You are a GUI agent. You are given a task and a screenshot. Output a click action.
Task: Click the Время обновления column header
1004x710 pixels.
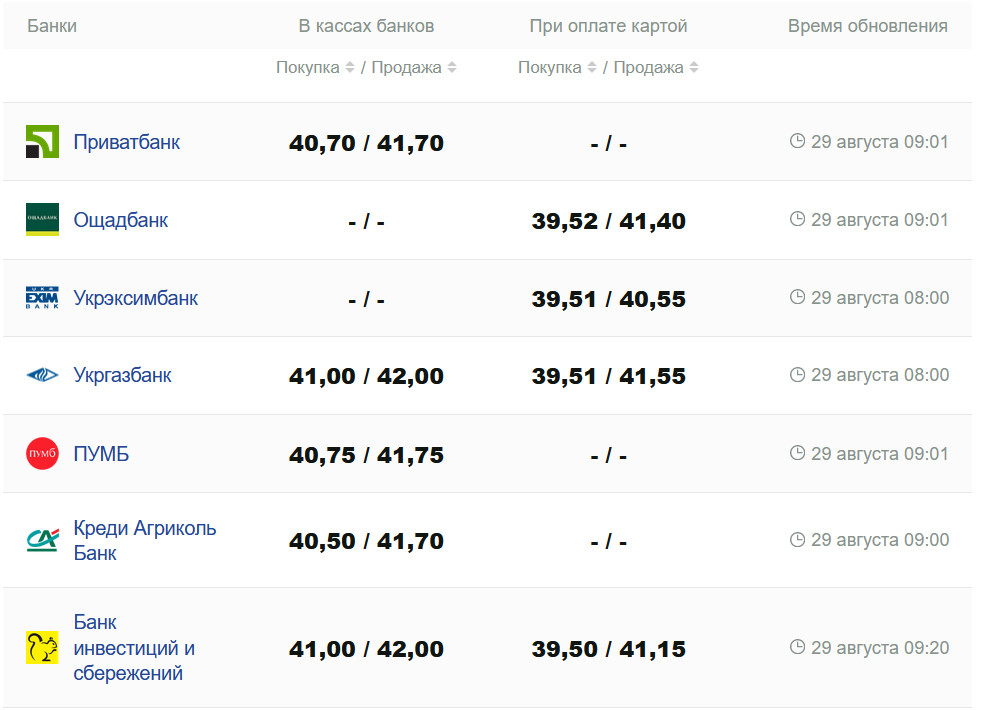(867, 27)
